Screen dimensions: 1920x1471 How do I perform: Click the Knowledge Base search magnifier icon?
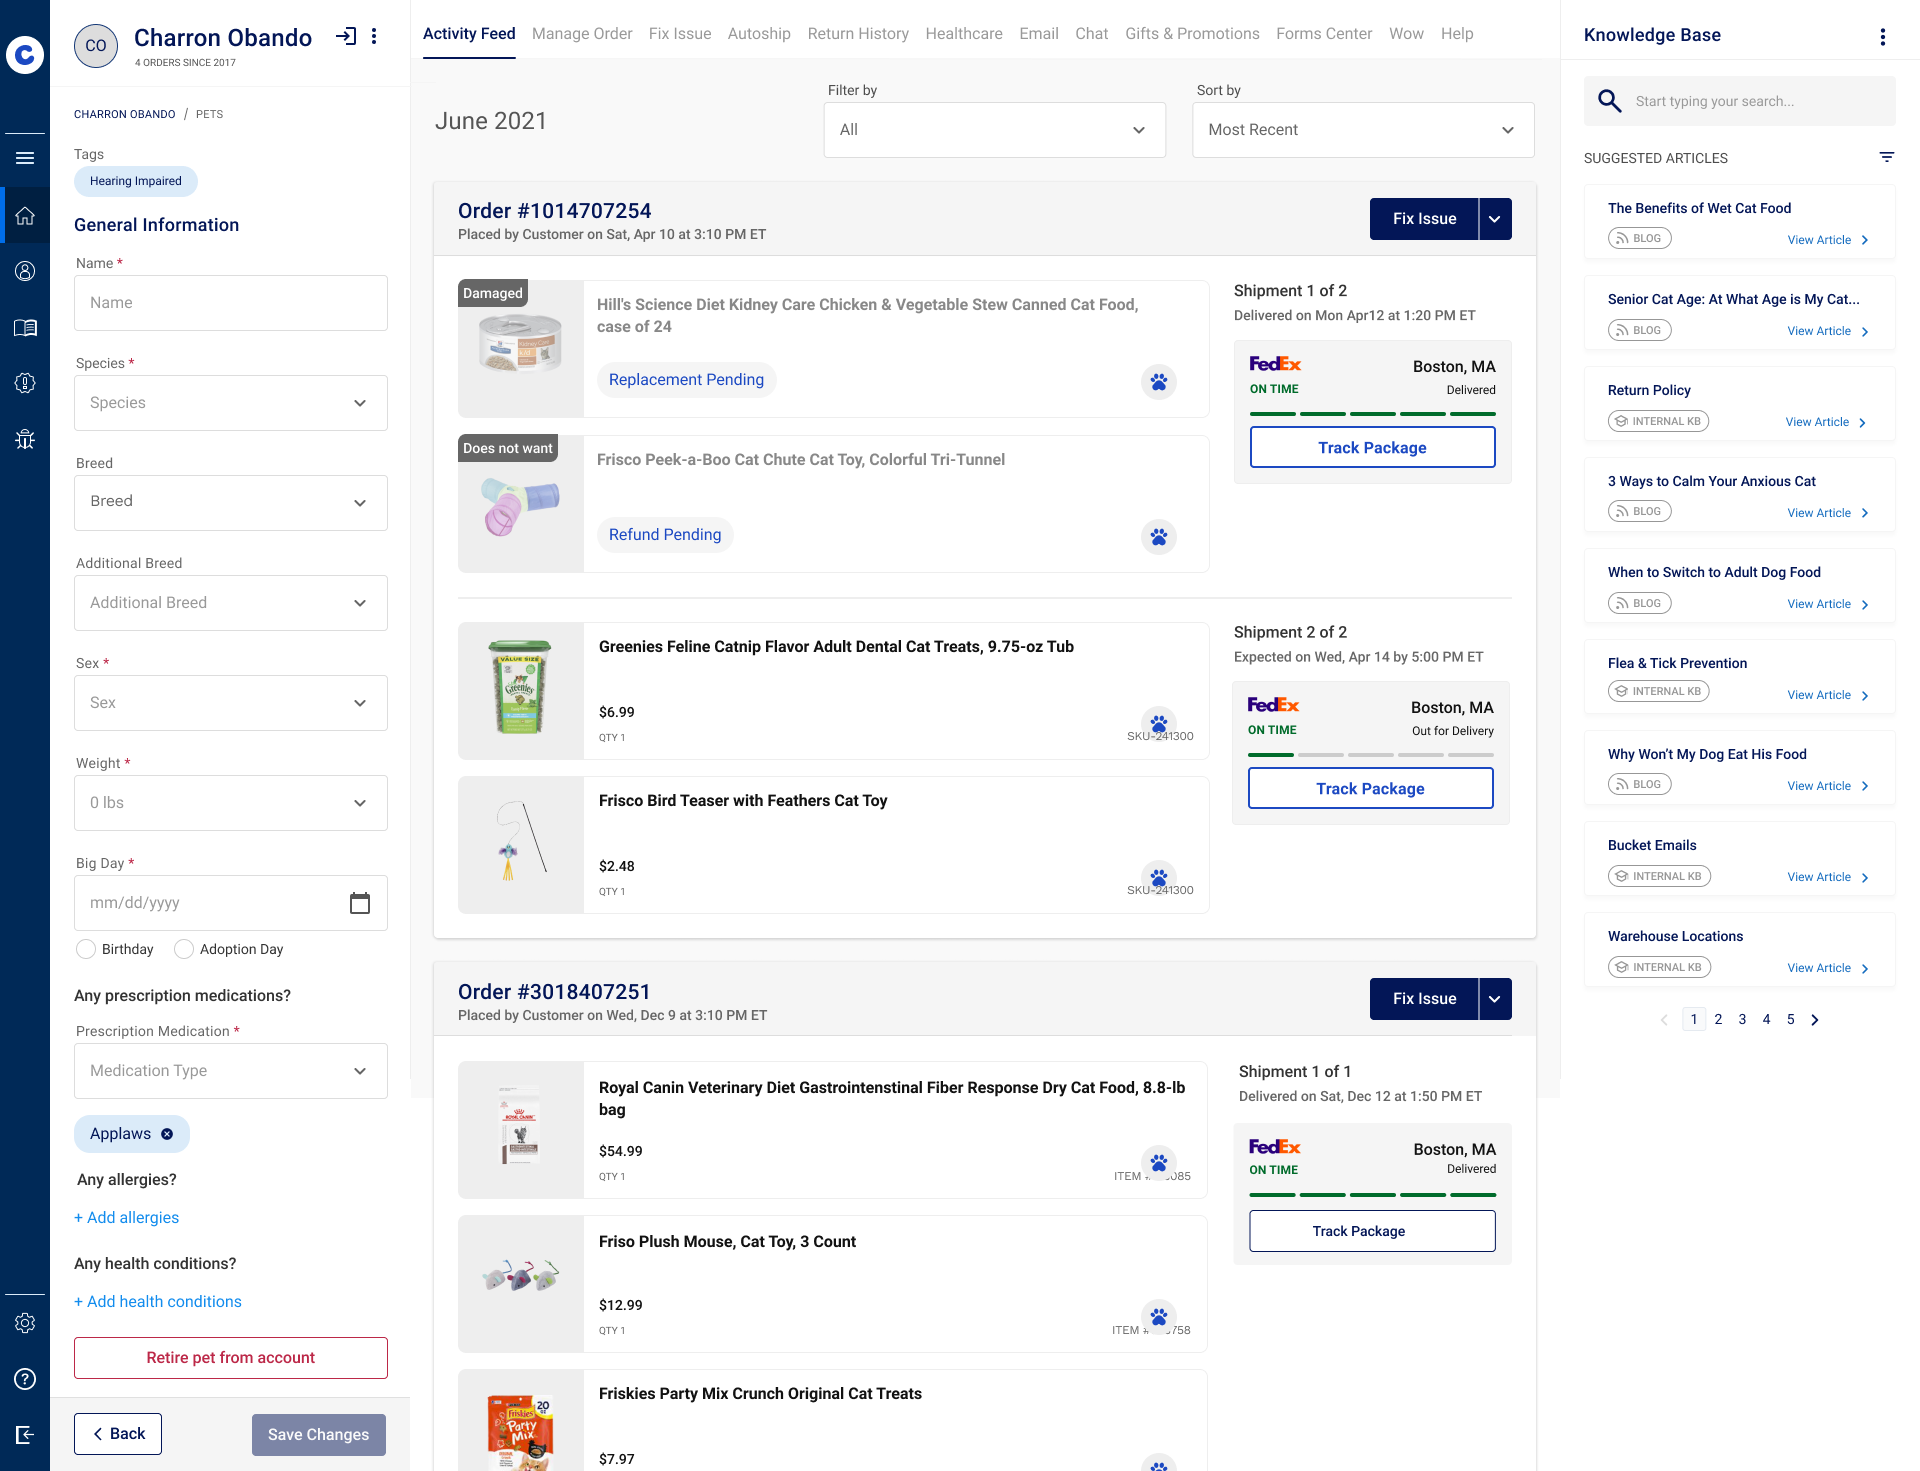[1609, 101]
